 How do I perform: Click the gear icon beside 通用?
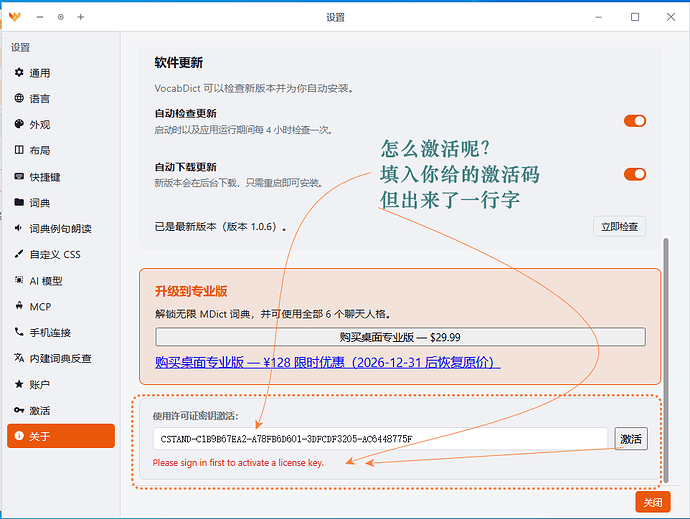coord(19,72)
